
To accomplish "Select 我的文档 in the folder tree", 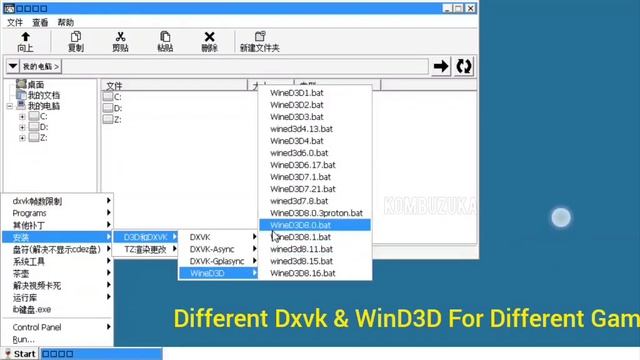I will 44,96.
